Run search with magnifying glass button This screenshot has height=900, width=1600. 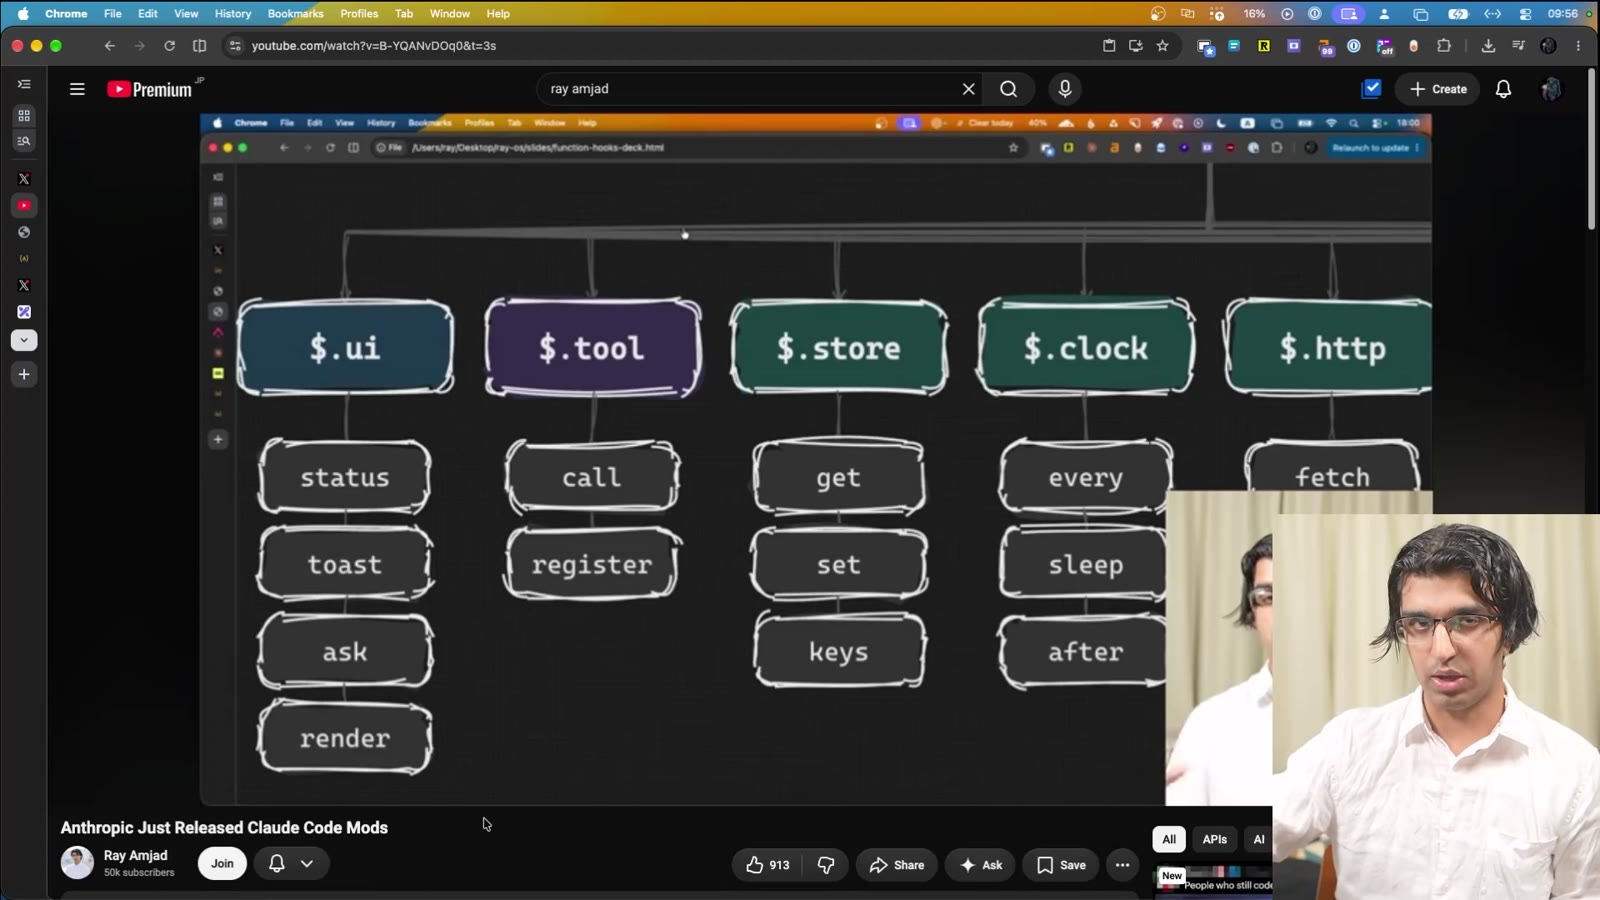pos(1008,89)
